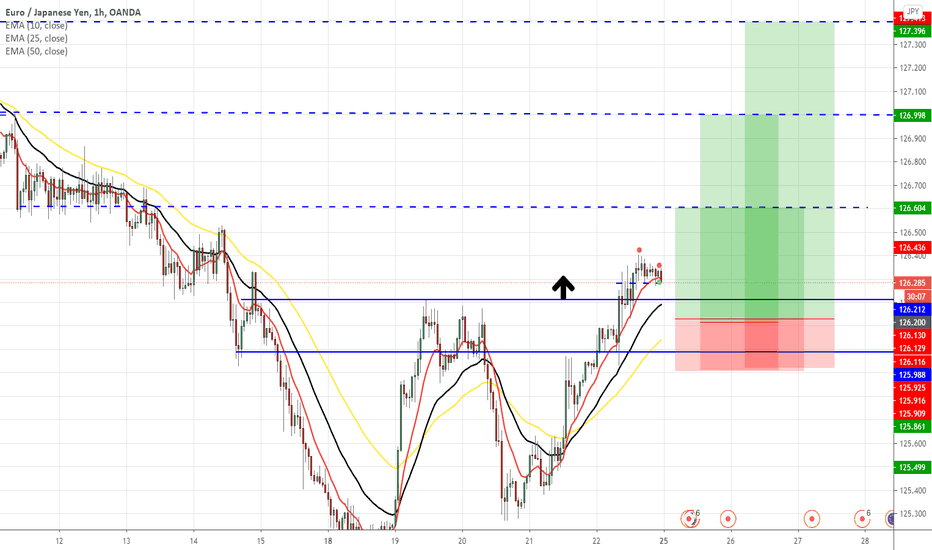The image size is (932, 550).
Task: Click date 22 on the time axis
Action: (x=596, y=541)
